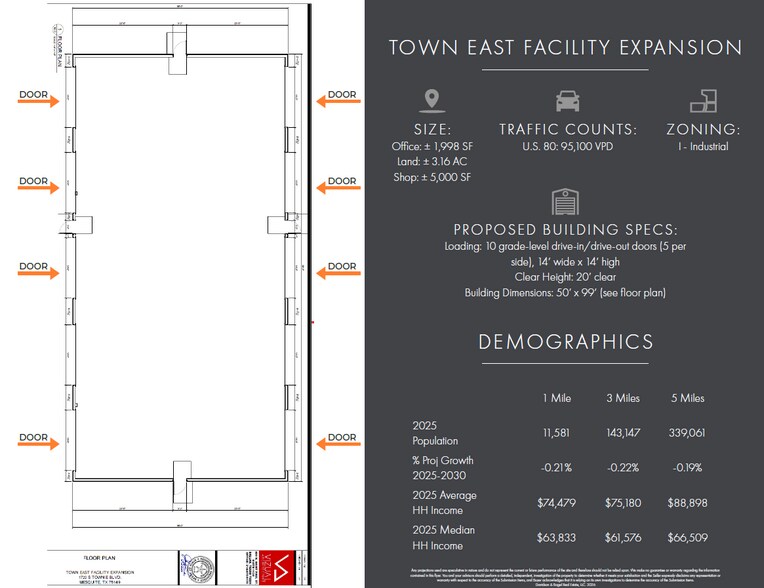Select the 'TOWN EAST FACILITY EXPANSION' main heading

[565, 48]
